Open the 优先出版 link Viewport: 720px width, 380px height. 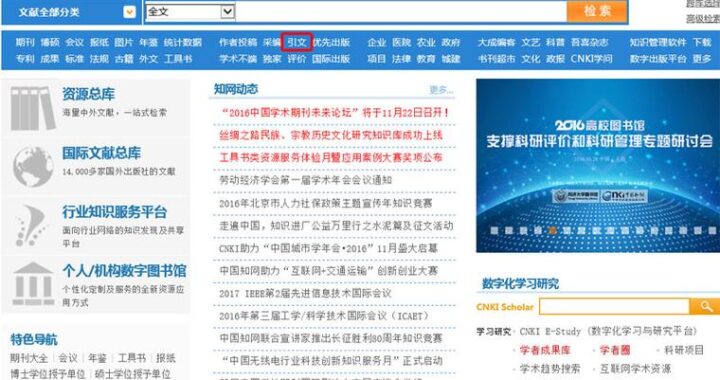click(332, 43)
